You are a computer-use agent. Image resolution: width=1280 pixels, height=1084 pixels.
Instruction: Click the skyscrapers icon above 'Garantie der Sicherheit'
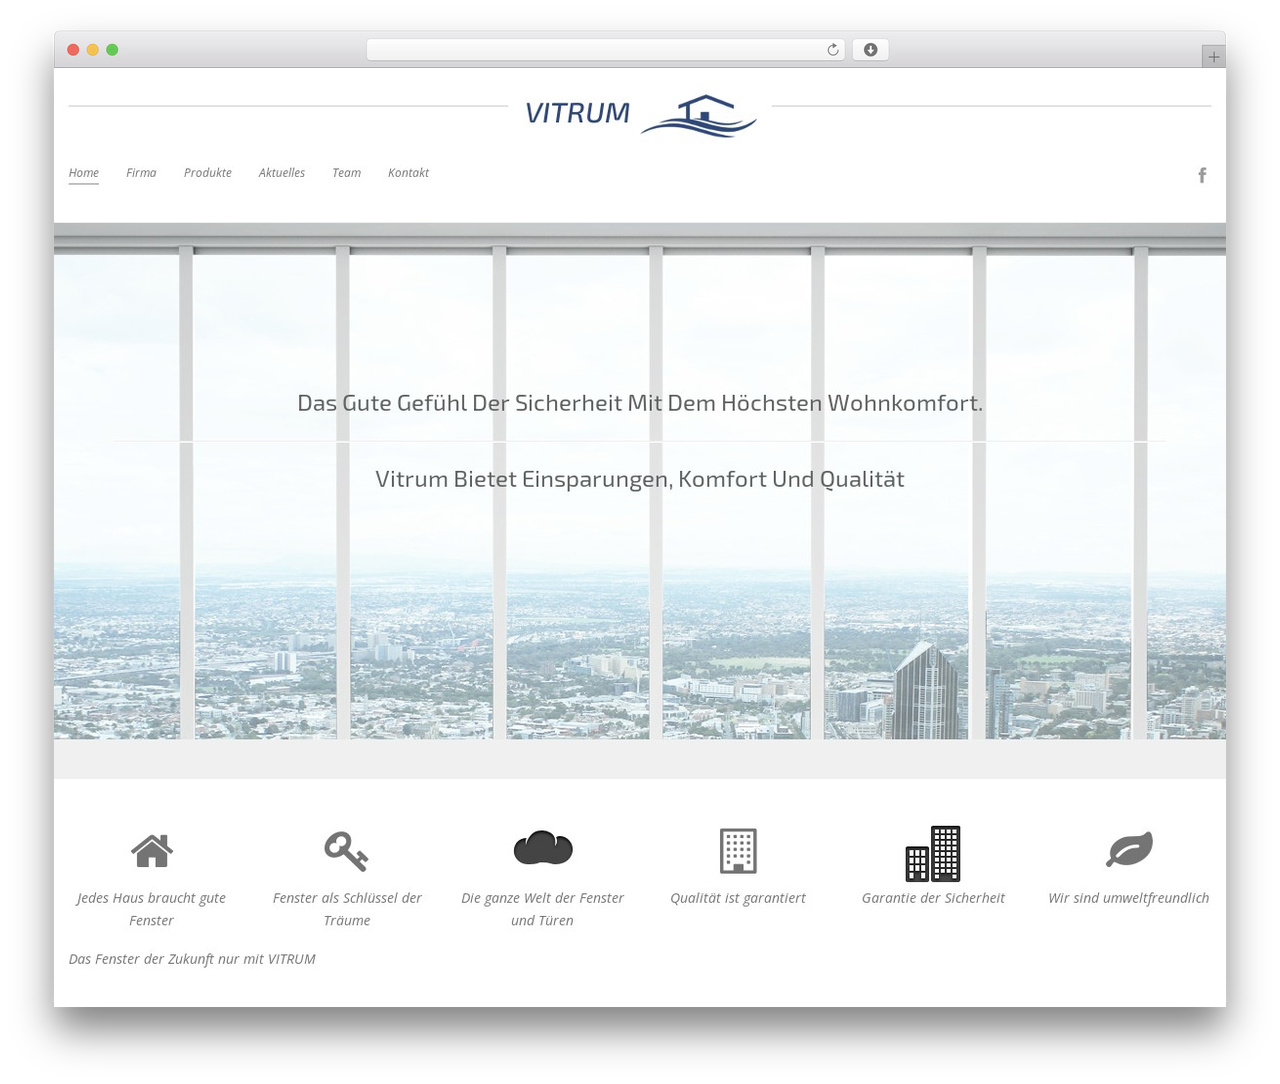933,853
